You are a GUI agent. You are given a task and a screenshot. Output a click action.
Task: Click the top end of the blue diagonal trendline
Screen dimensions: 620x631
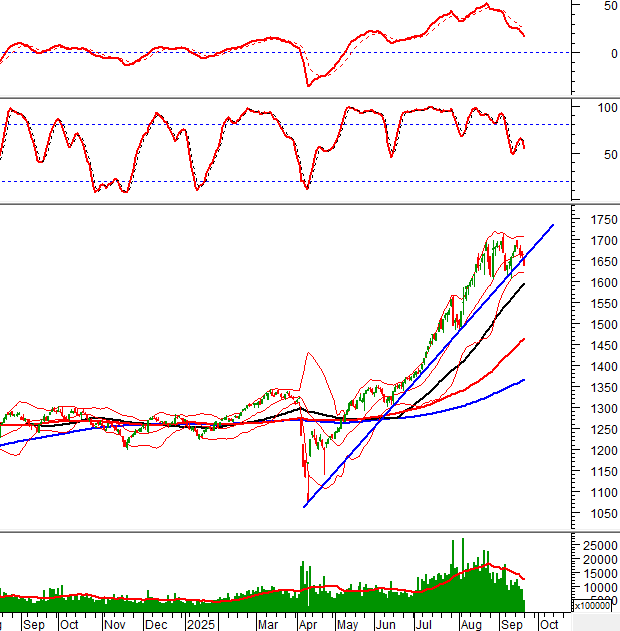click(553, 225)
